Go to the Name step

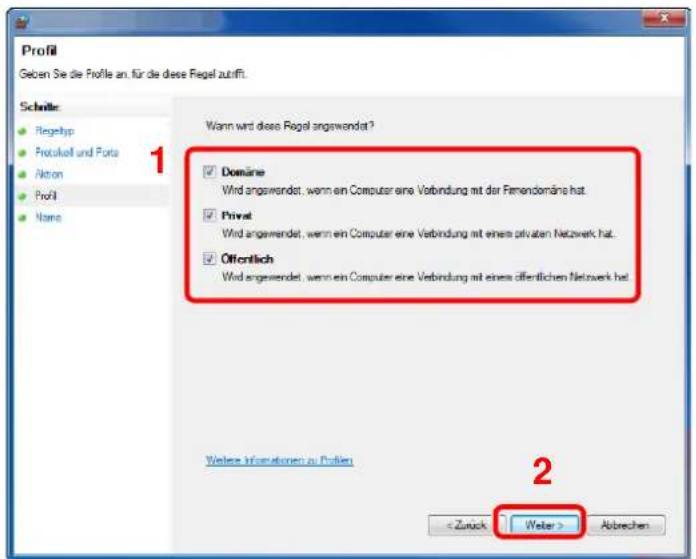48,218
